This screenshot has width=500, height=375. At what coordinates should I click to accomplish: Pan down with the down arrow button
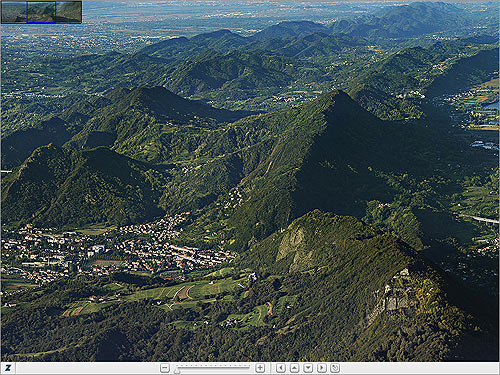(x=308, y=368)
